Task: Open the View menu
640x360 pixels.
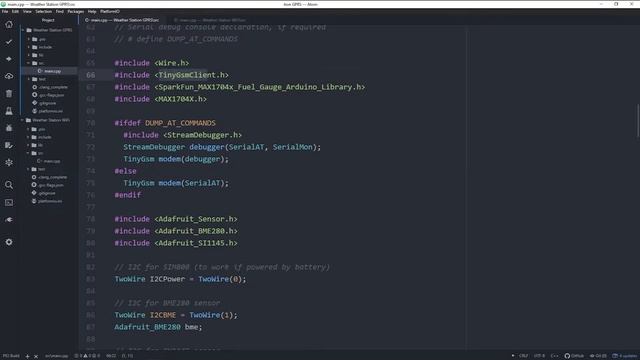Action: tap(27, 11)
